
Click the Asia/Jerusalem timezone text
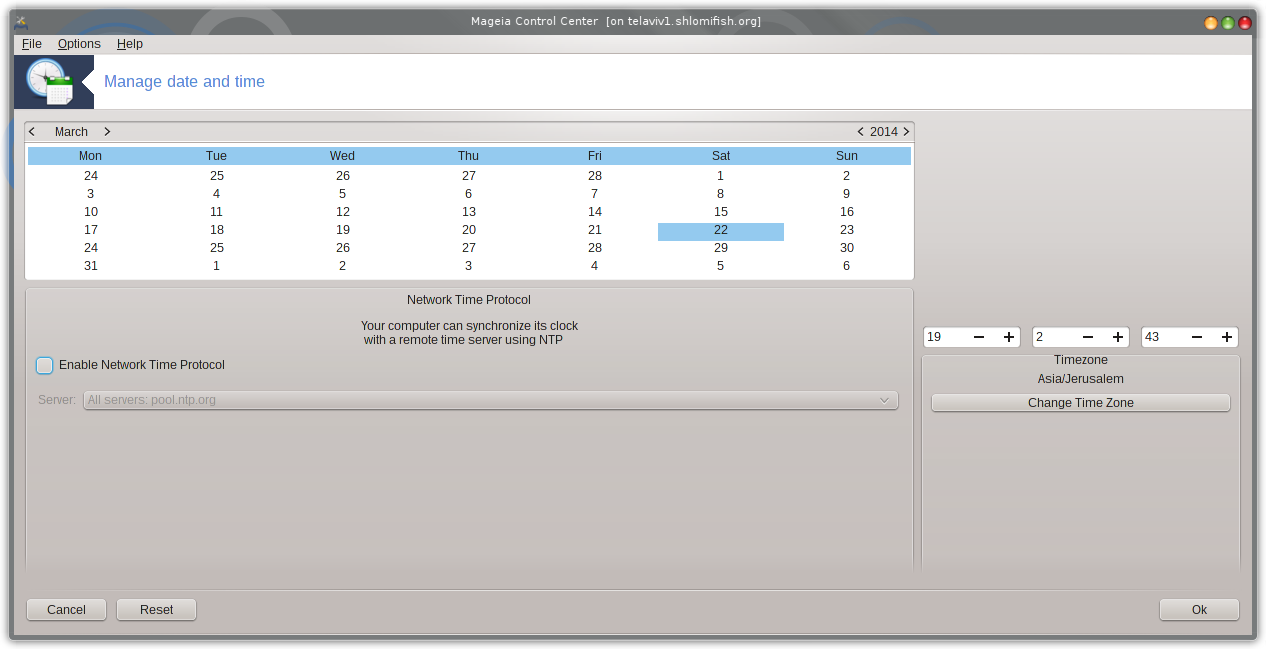[x=1081, y=379]
